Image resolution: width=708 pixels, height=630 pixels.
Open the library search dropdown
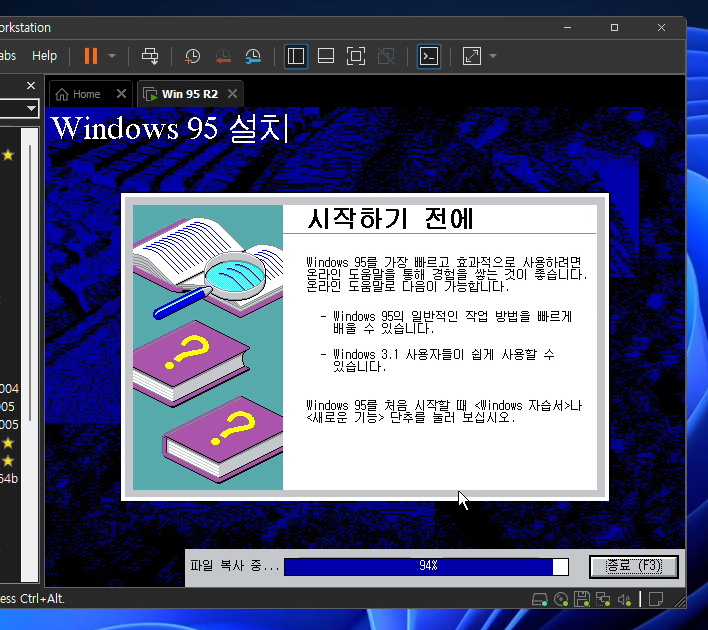click(x=31, y=108)
